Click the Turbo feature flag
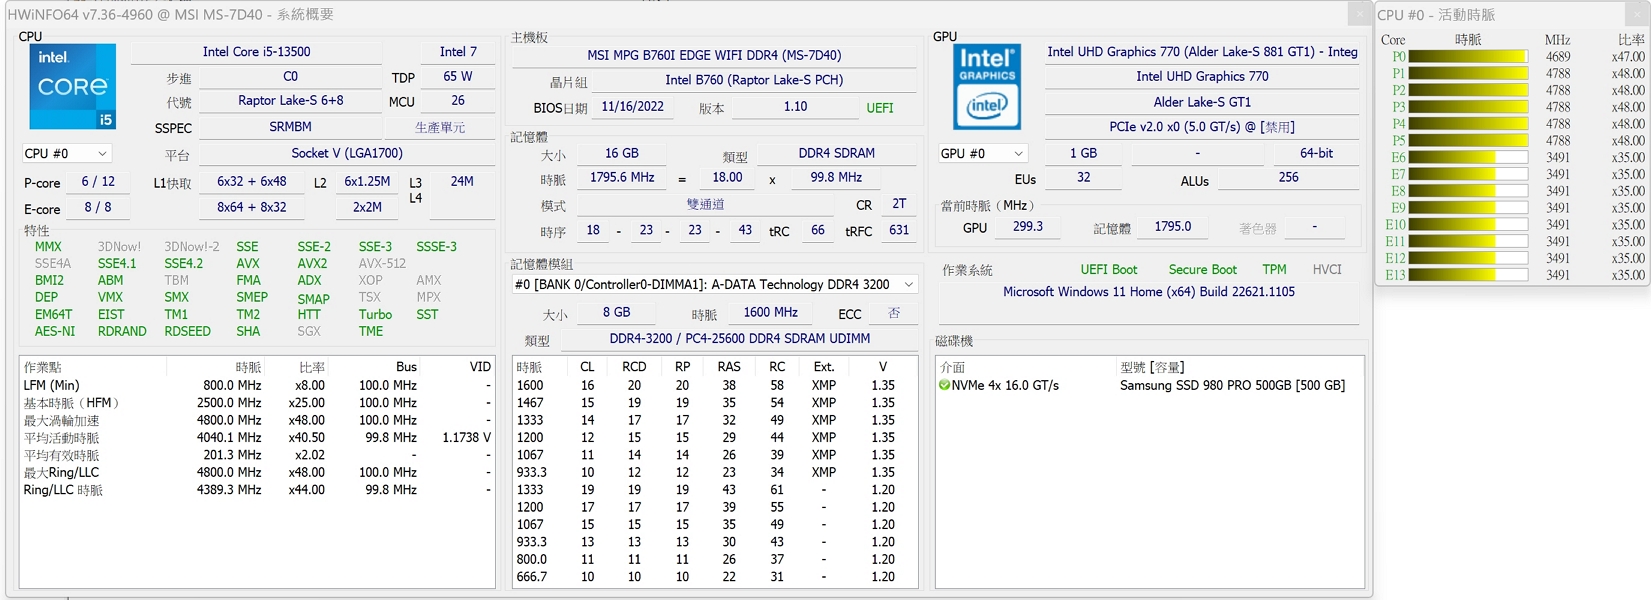 375,314
